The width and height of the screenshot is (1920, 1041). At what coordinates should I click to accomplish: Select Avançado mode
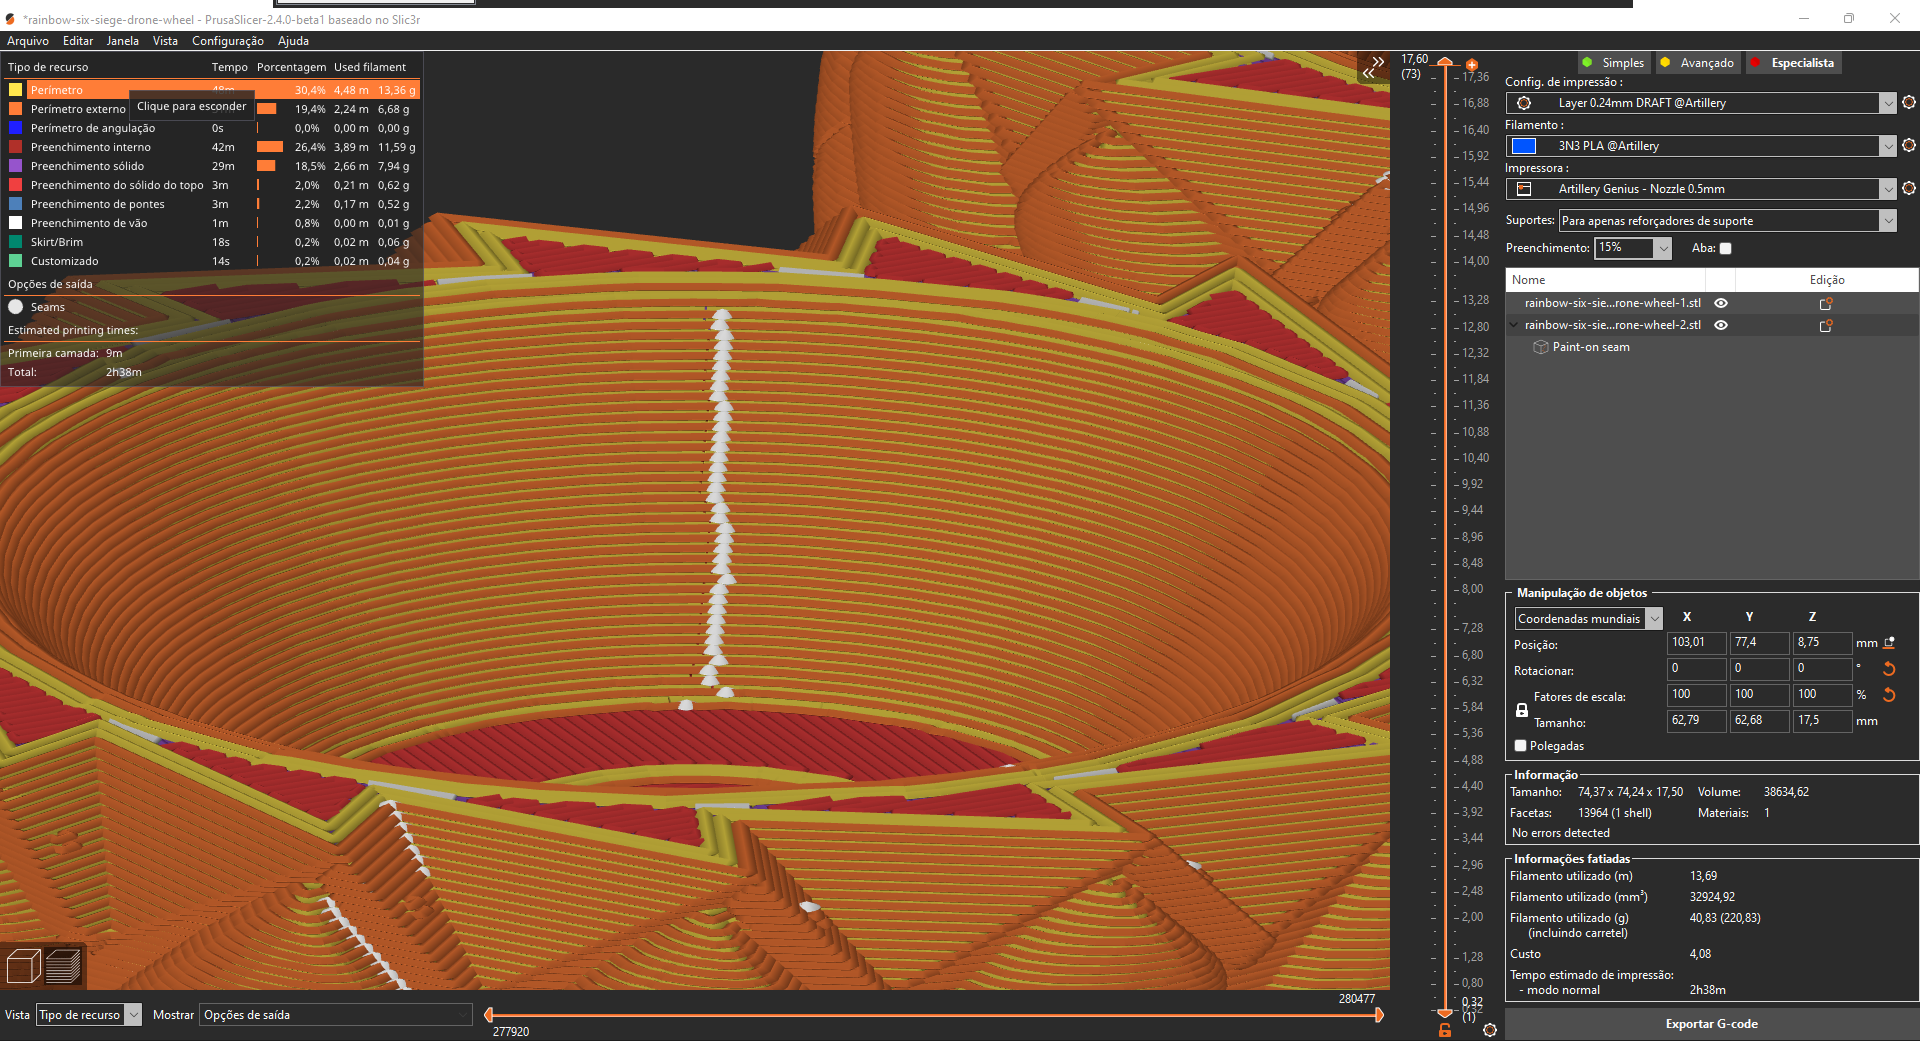click(x=1697, y=63)
